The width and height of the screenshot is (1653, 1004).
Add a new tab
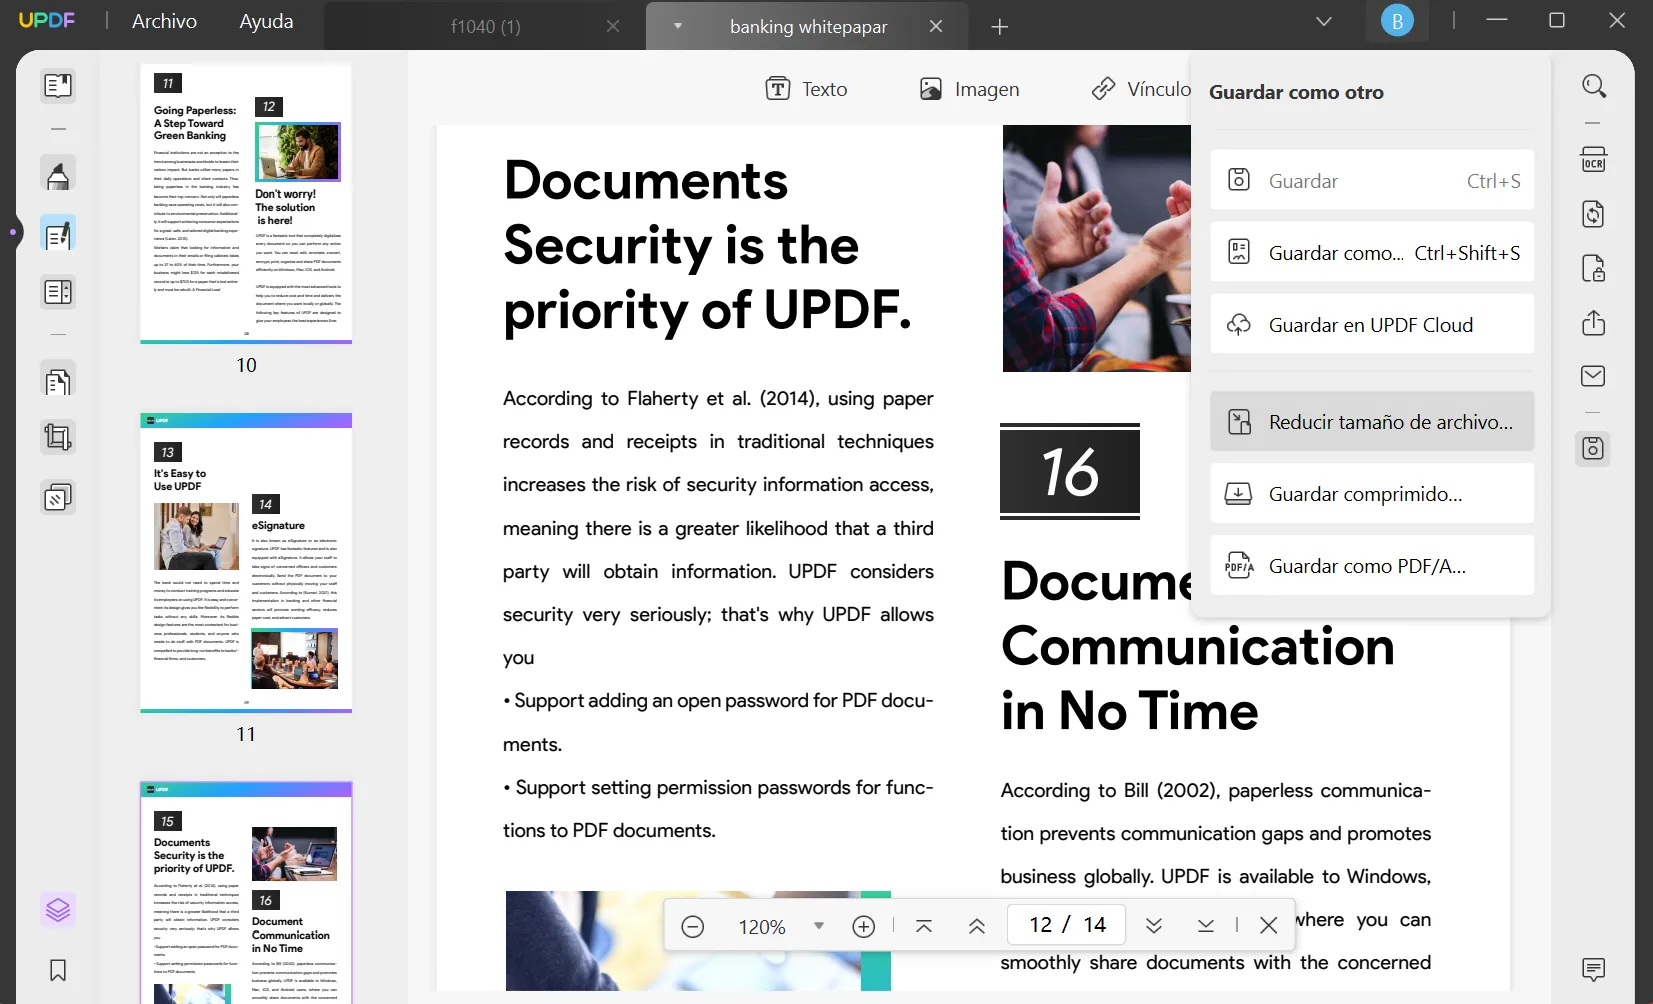(999, 27)
